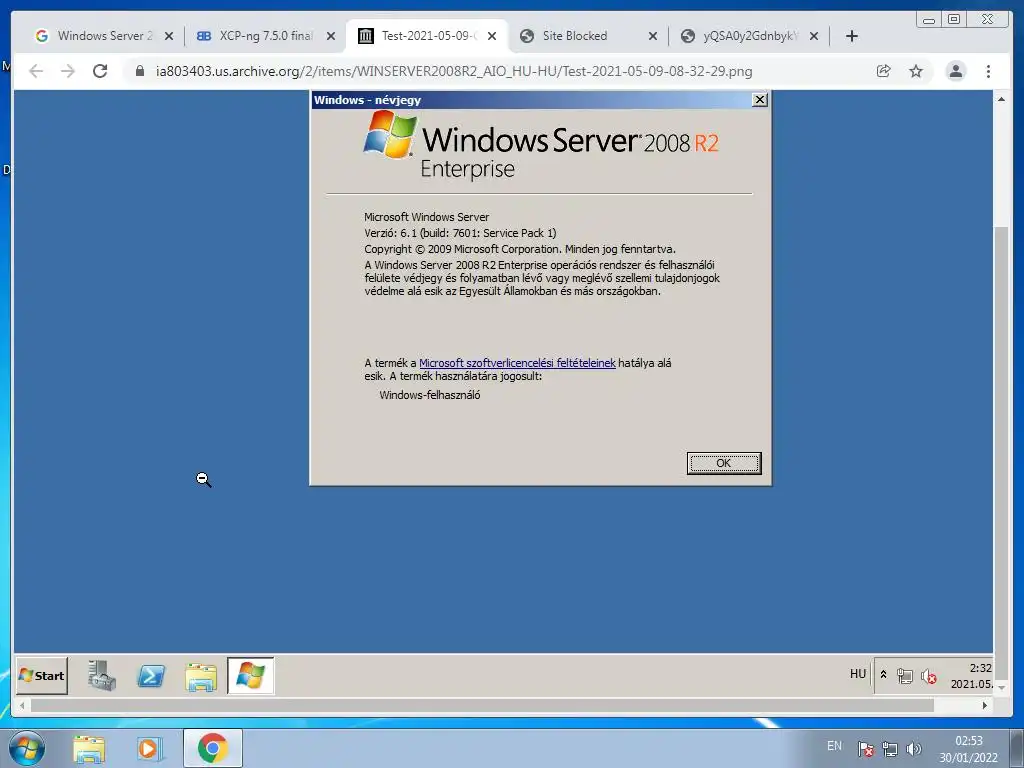This screenshot has width=1024, height=768.
Task: Close the Windows Server Google tab
Action: coord(169,36)
